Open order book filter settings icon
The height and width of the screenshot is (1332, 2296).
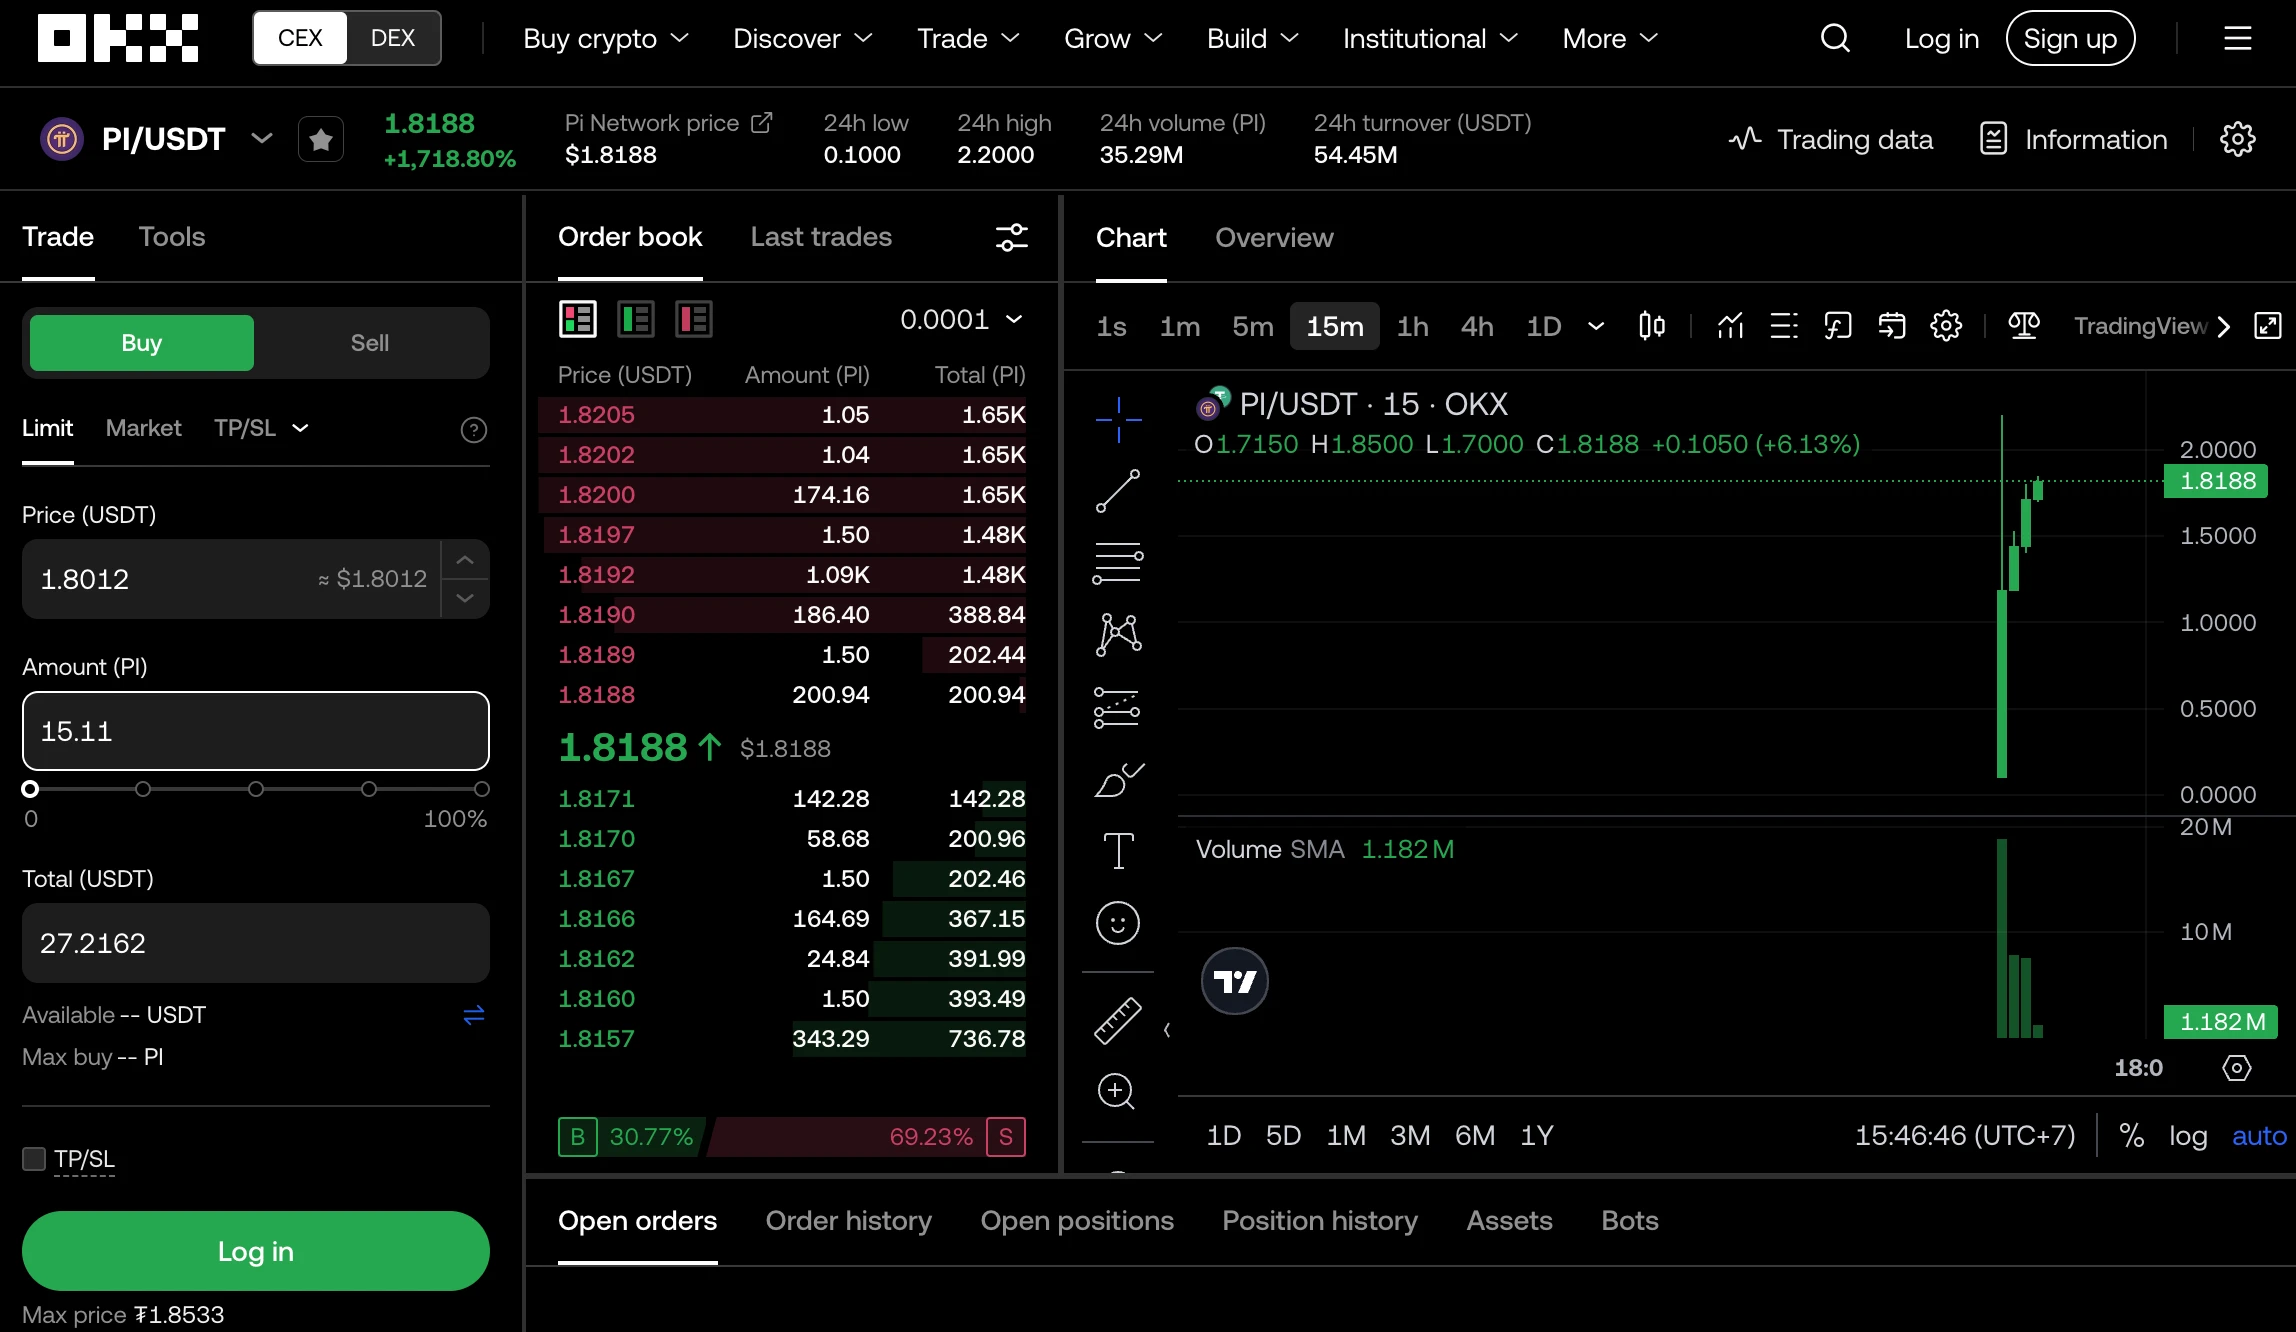tap(1011, 237)
